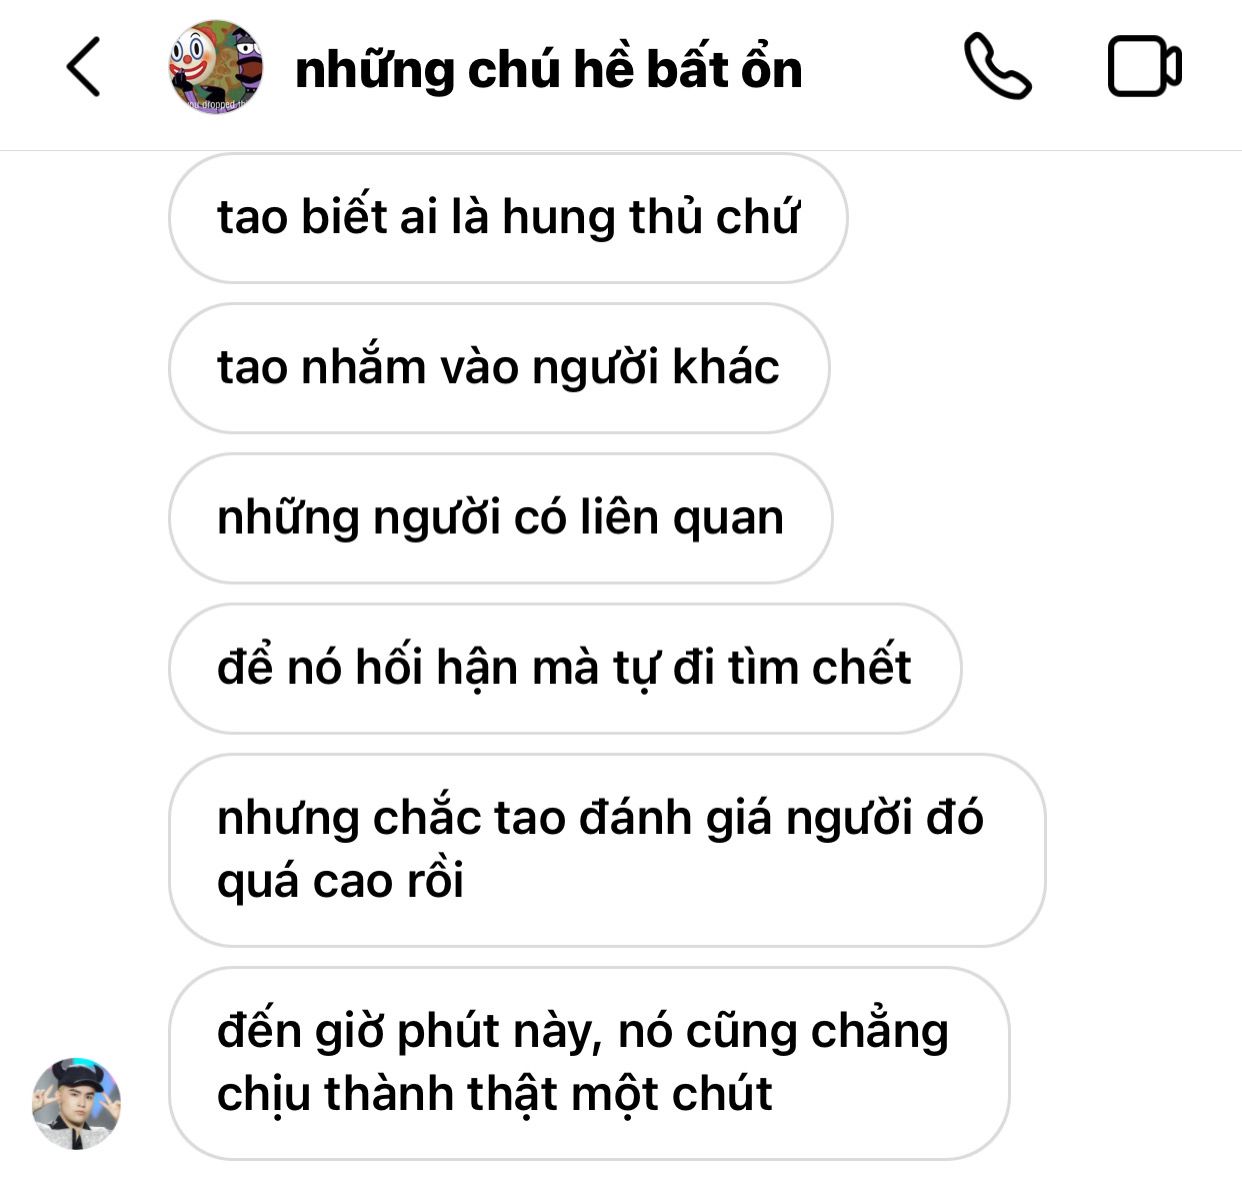Image resolution: width=1242 pixels, height=1179 pixels.
Task: Select message starting "đến giờ phút này"
Action: 589,1063
